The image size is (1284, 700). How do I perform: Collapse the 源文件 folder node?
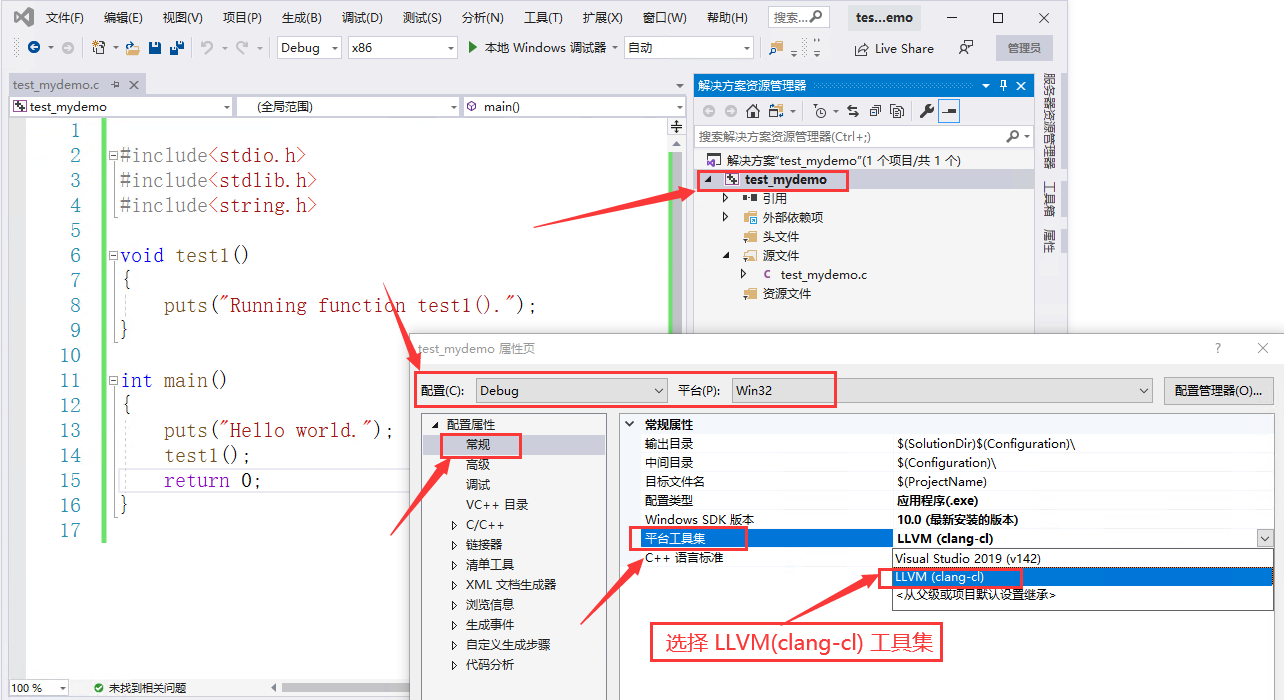pos(727,256)
